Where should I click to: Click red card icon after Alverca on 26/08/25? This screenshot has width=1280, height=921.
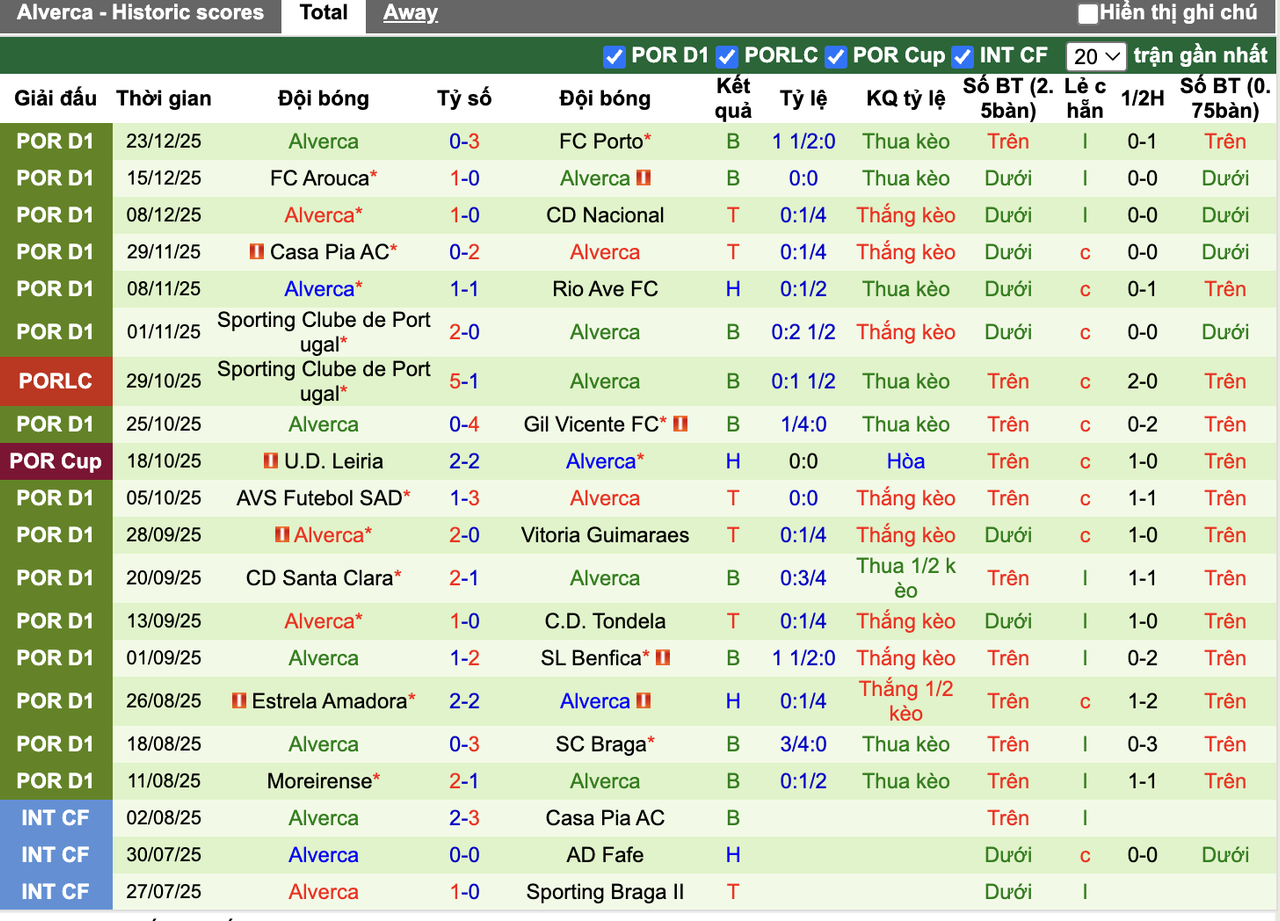[643, 701]
